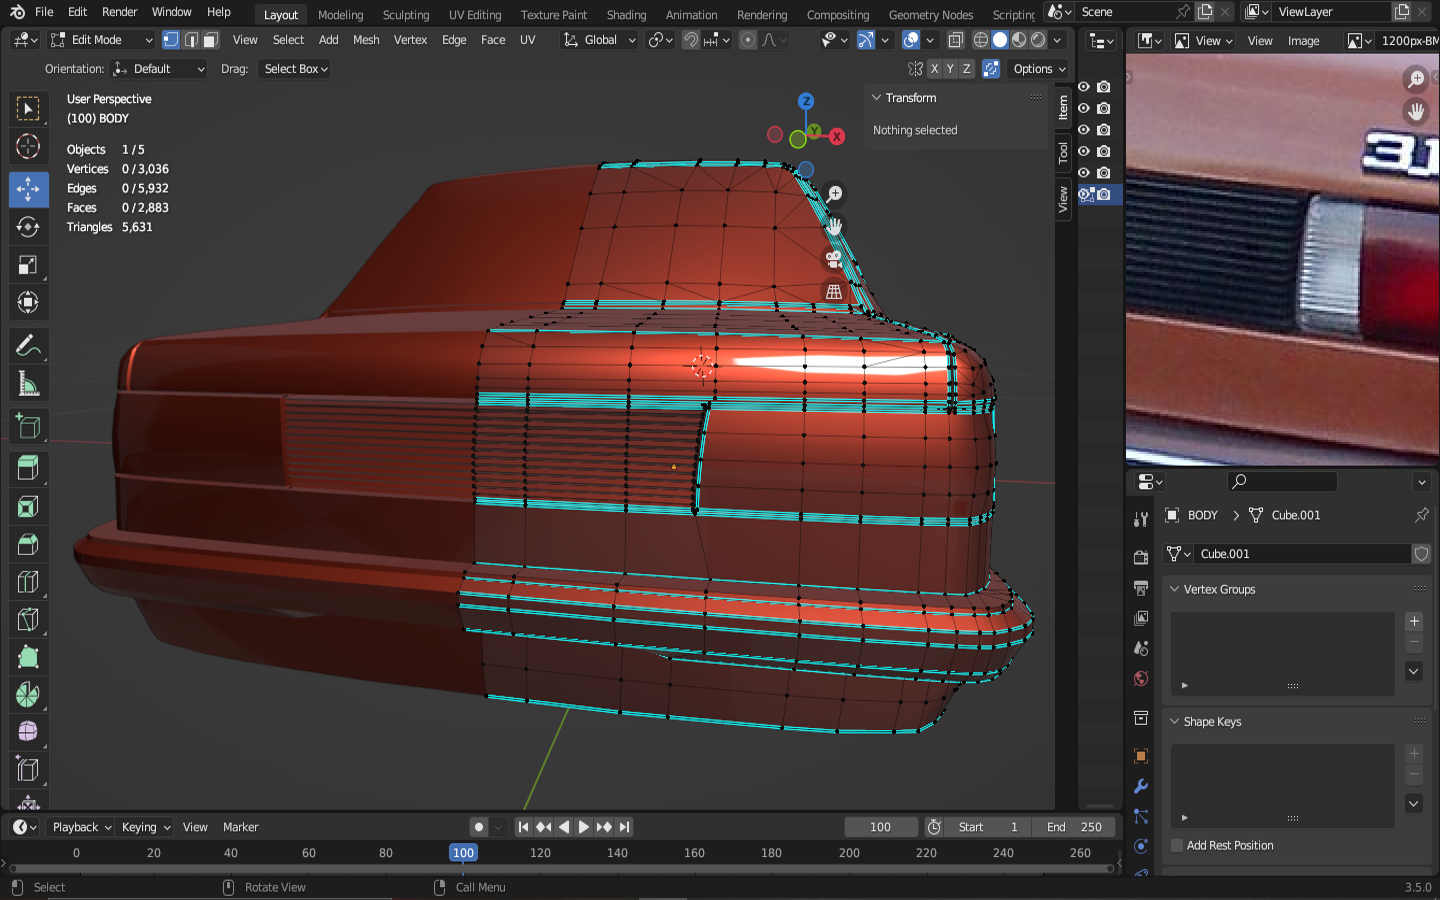Switch to the UV Editing workspace tab

(474, 15)
